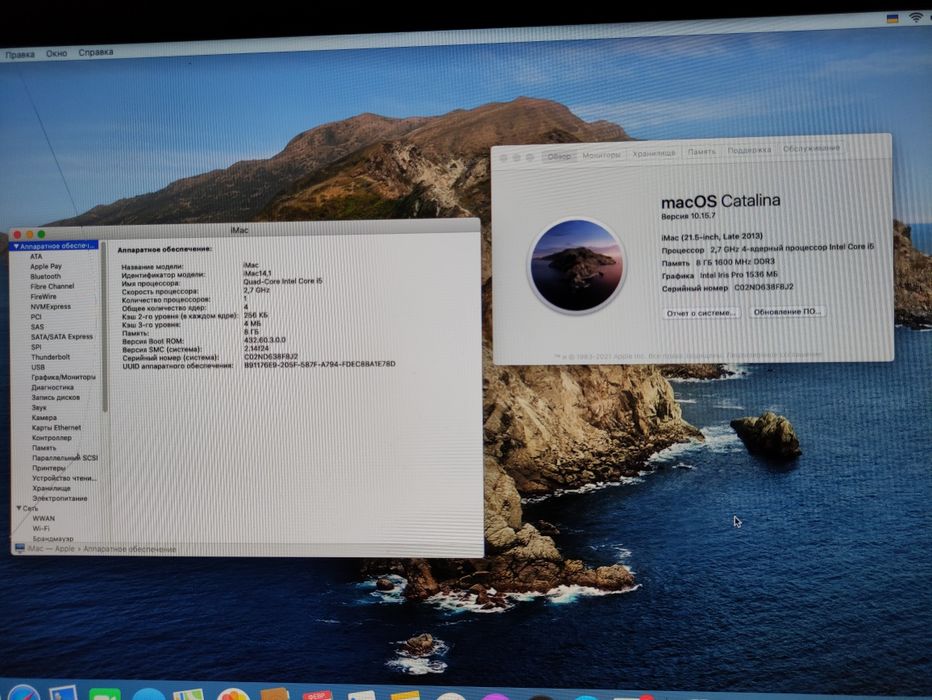Select Графика/Мониторы in sidebar
This screenshot has width=932, height=700.
coord(63,377)
